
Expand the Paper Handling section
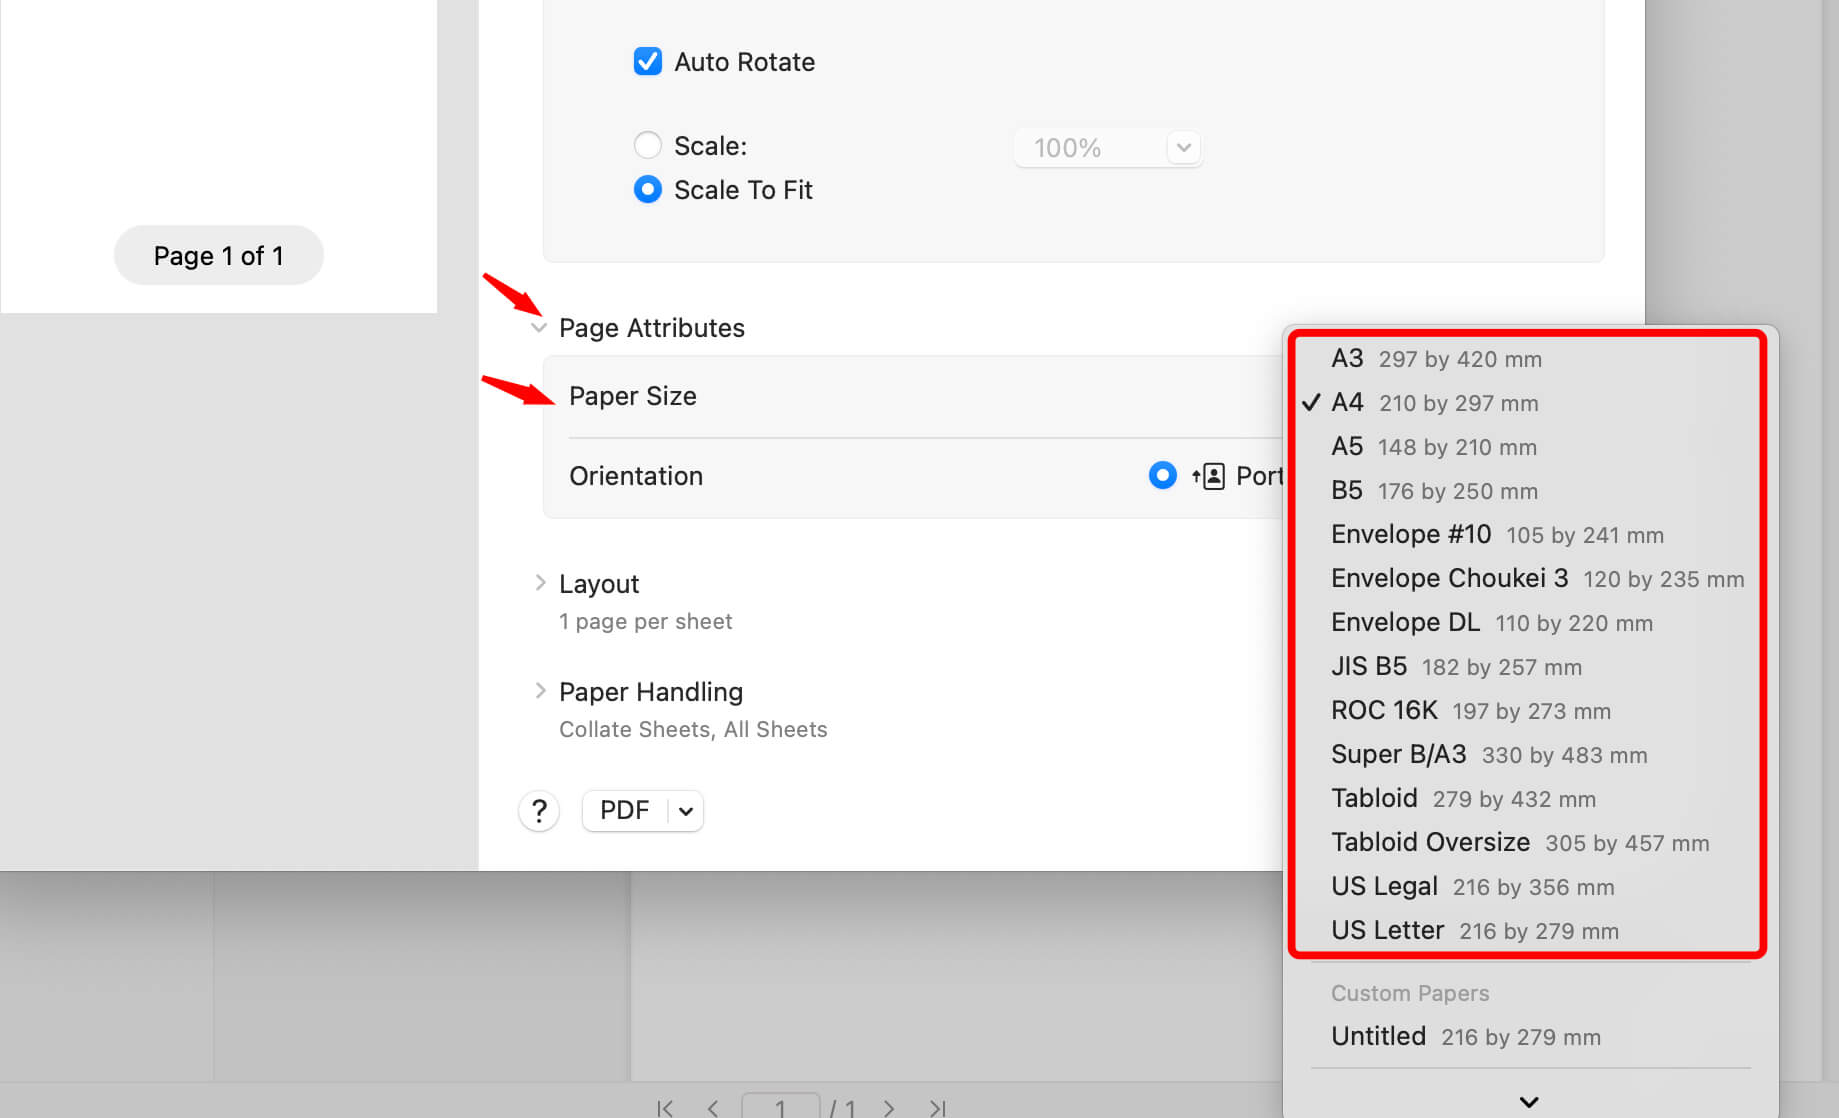[x=540, y=691]
